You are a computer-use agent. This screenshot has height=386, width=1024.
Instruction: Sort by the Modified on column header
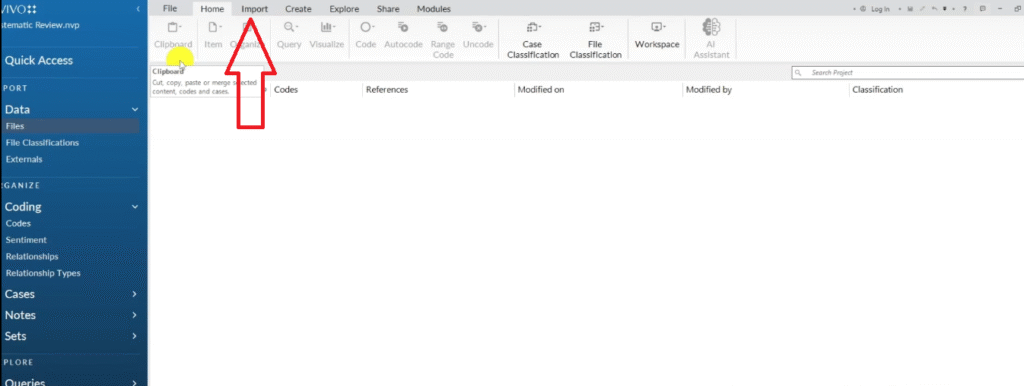point(540,89)
